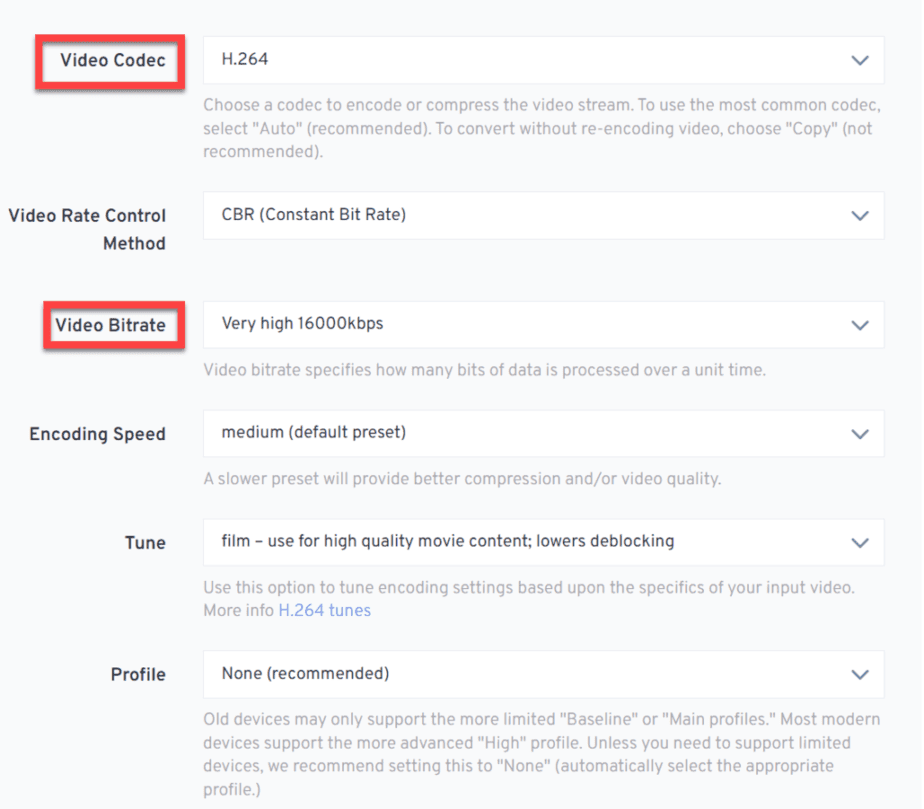Open the CBR (Constant Bit Rate) dropdown
Viewport: 924px width, 809px height.
coord(543,215)
